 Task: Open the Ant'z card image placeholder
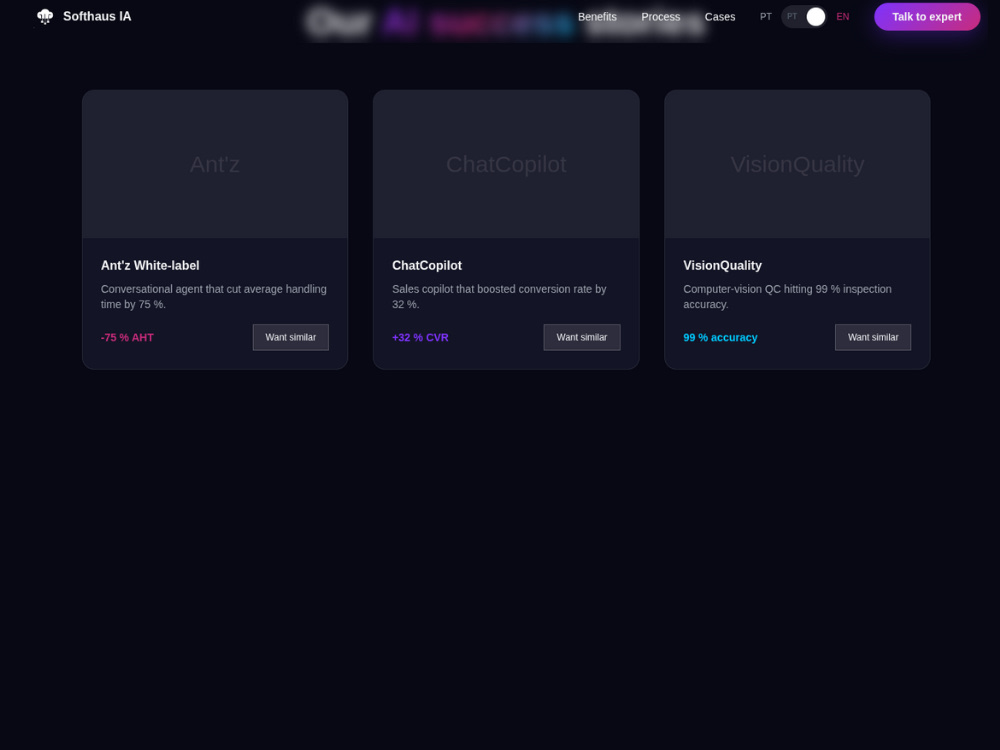click(x=215, y=164)
